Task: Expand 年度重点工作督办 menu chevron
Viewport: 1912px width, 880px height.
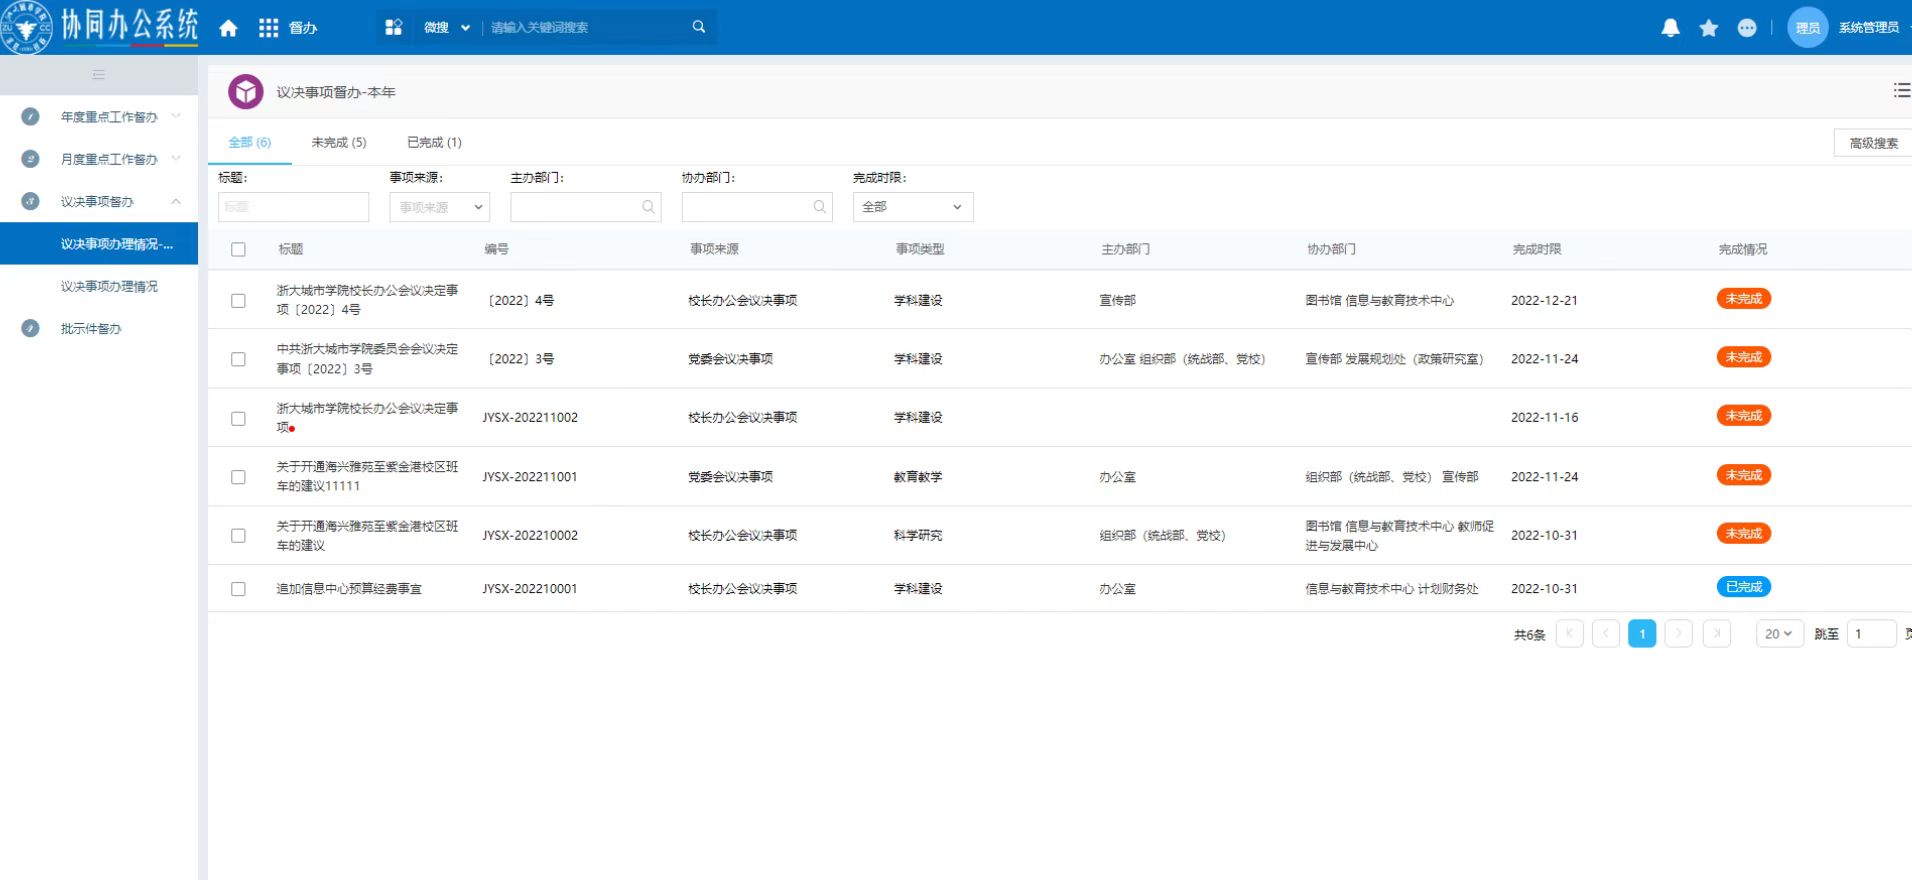Action: pyautogui.click(x=176, y=116)
